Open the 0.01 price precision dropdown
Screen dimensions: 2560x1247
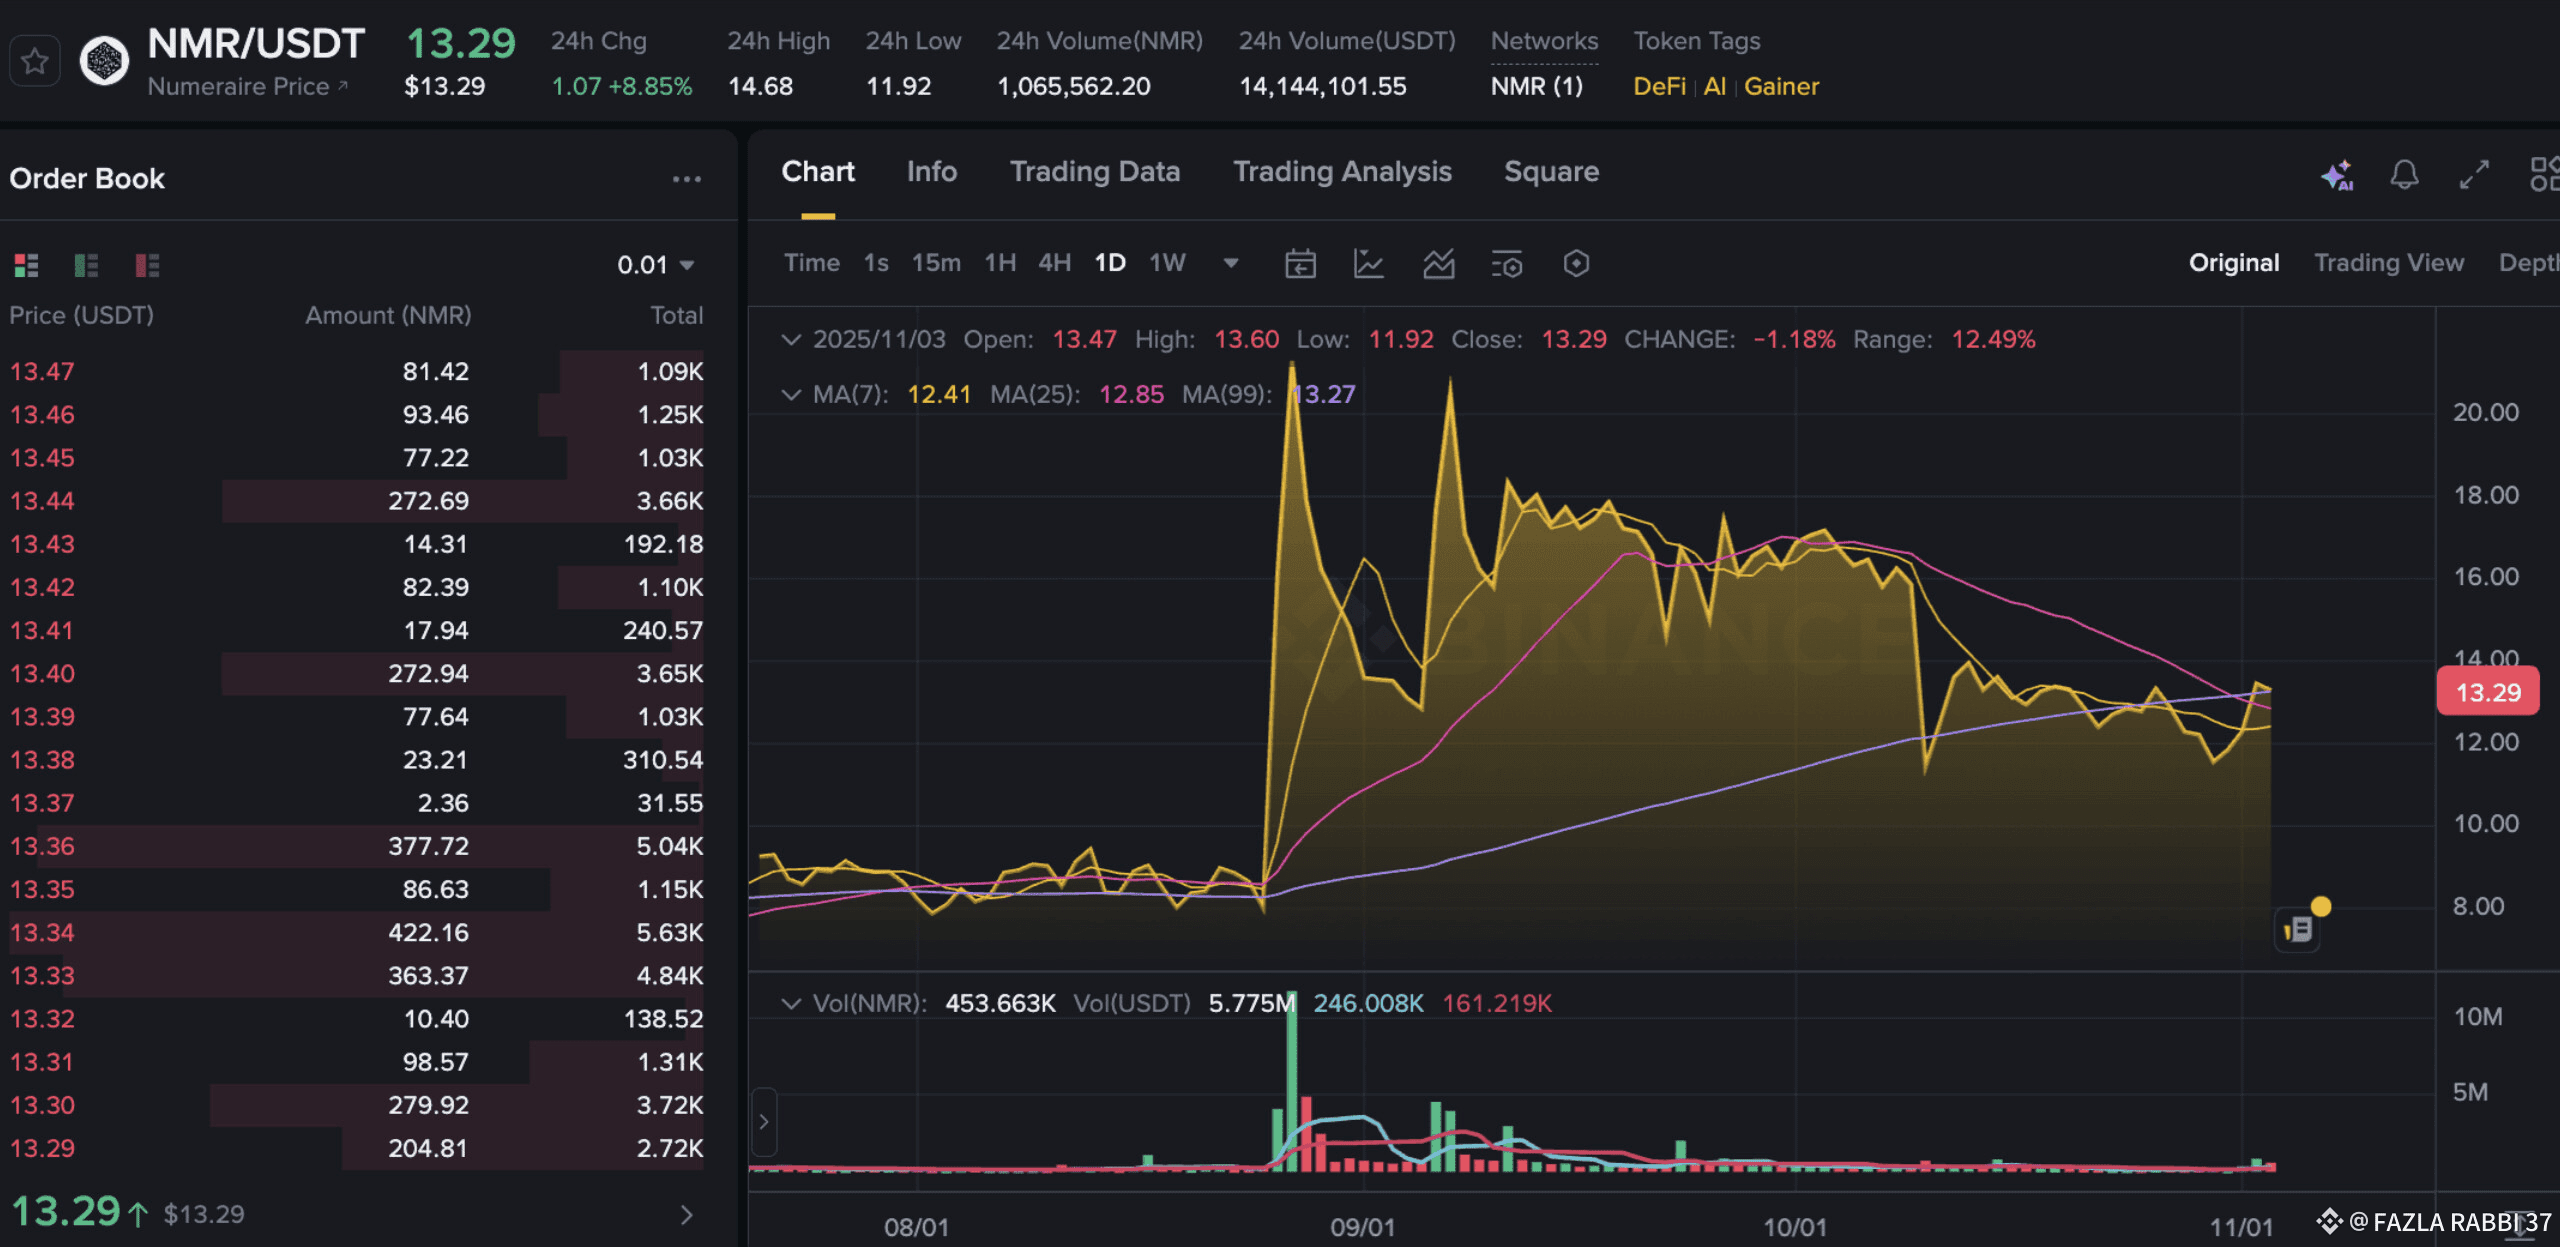[x=656, y=265]
